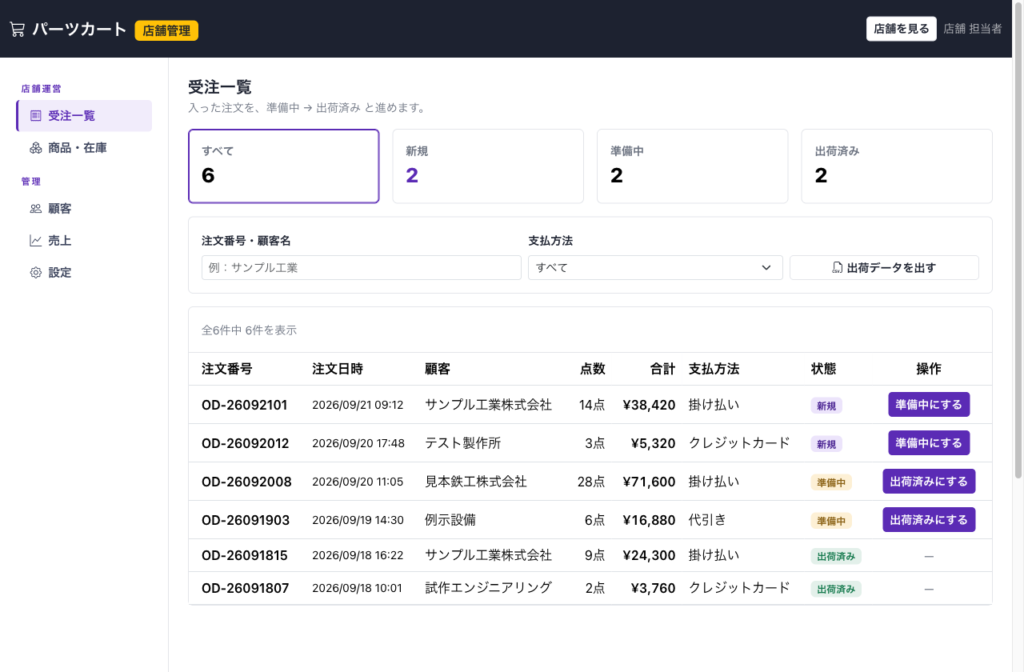The image size is (1024, 672).
Task: Click the 新規 status badge of OD-26092101
Action: [x=826, y=406]
